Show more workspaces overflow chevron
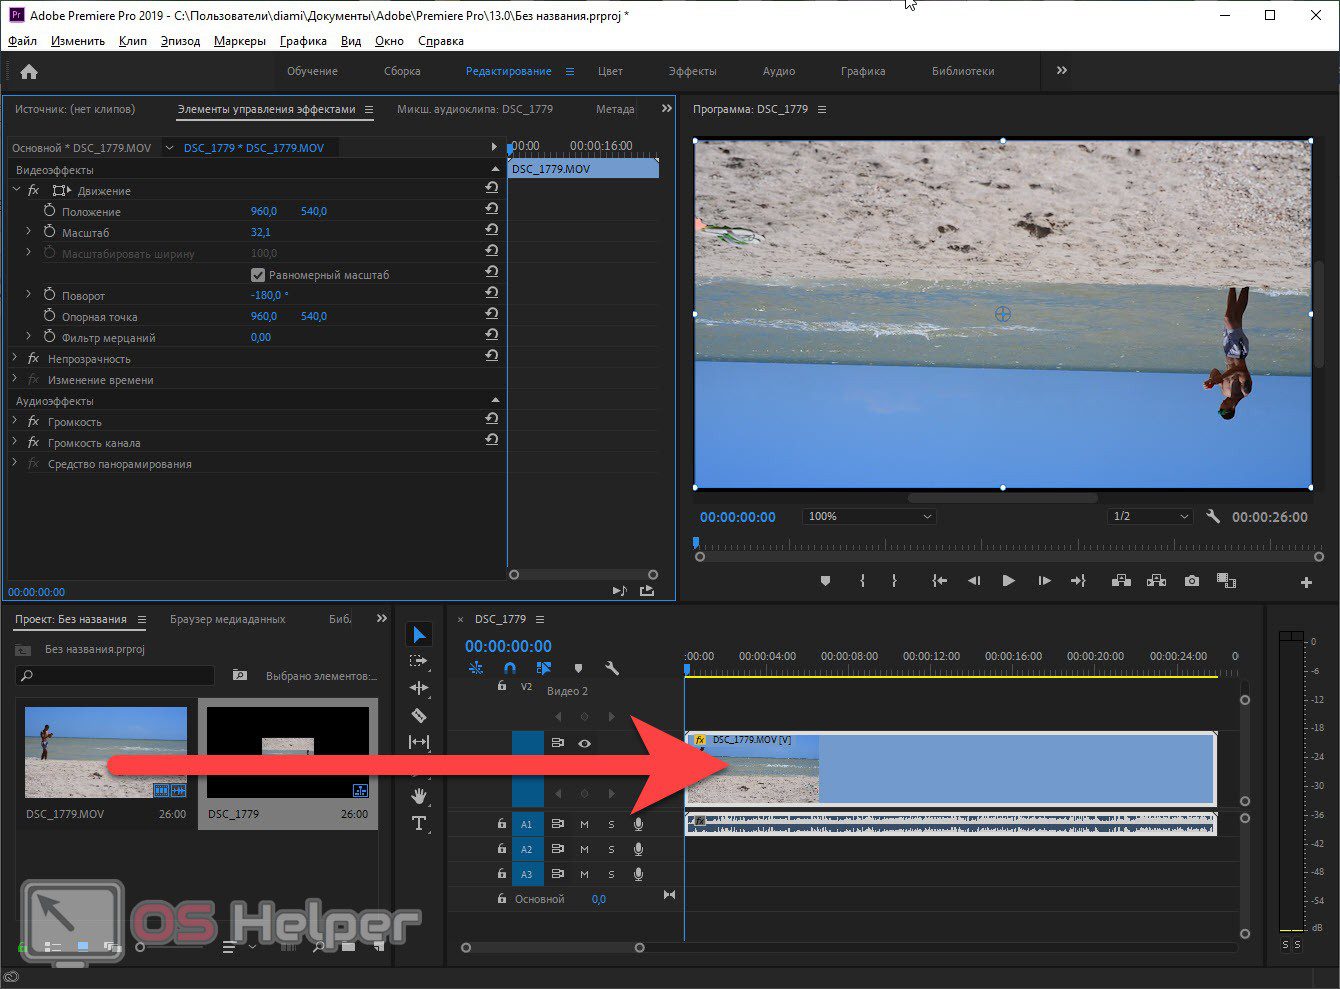This screenshot has height=989, width=1340. (x=1062, y=70)
